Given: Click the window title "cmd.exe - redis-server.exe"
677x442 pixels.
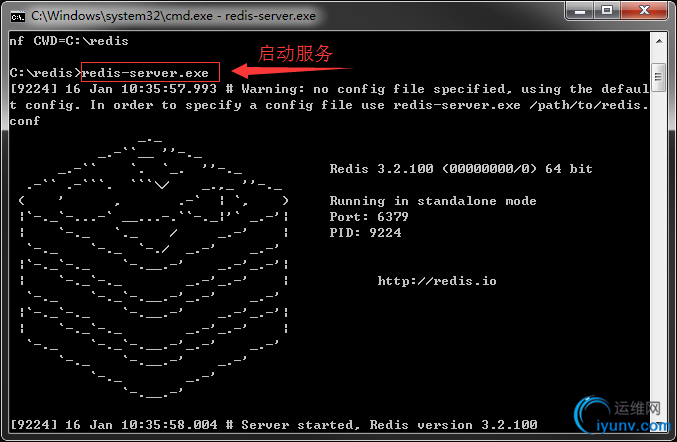Looking at the screenshot, I should tap(173, 16).
